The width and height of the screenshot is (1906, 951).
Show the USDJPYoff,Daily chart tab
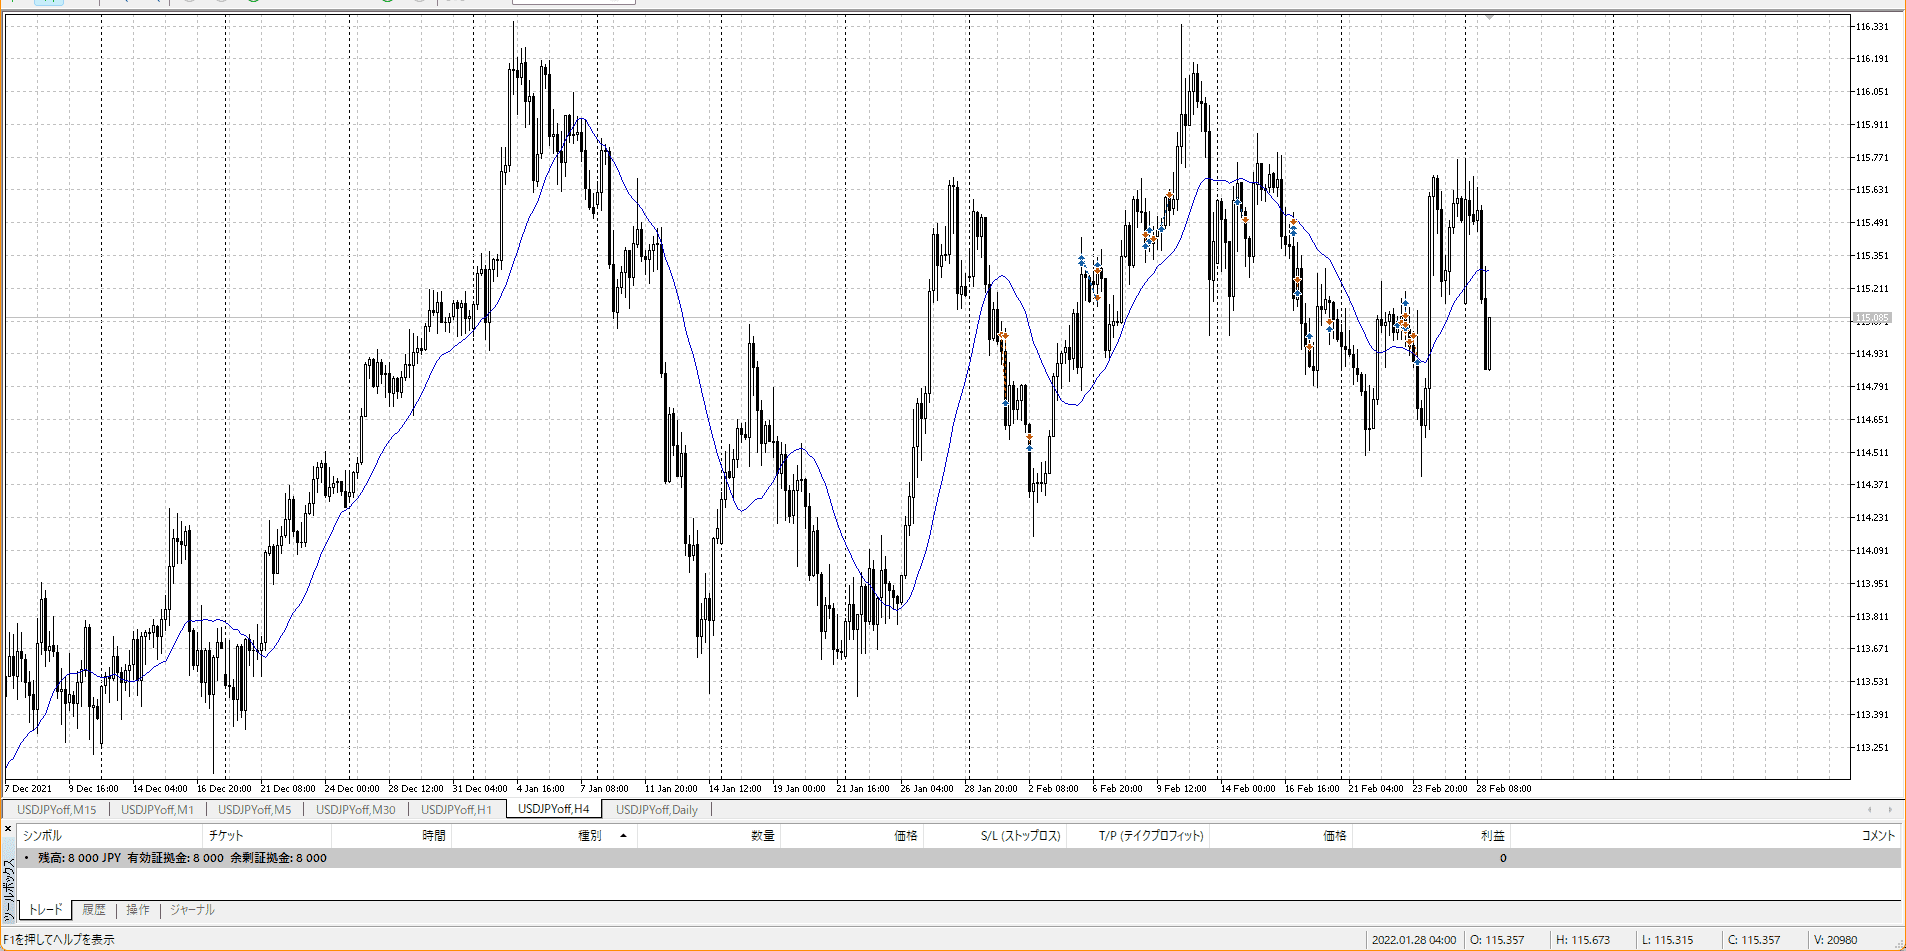(656, 810)
